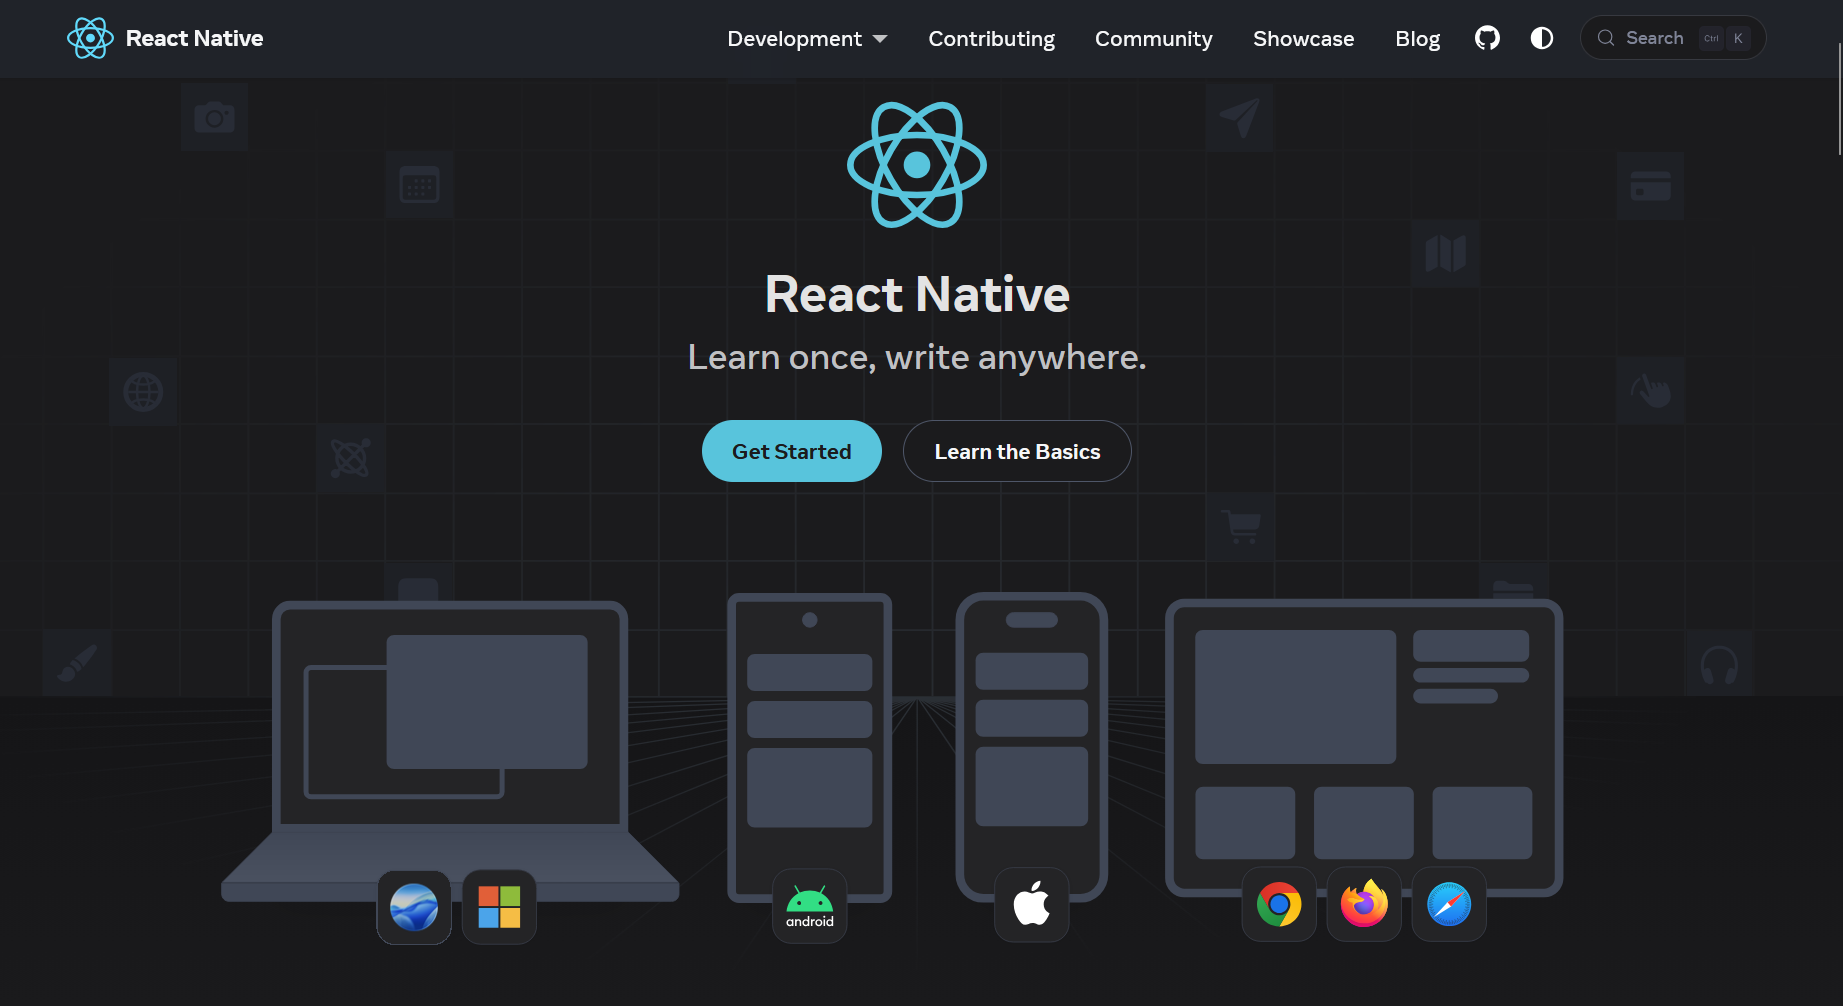The width and height of the screenshot is (1843, 1006).
Task: Click the Learn the Basics button
Action: pos(1016,451)
